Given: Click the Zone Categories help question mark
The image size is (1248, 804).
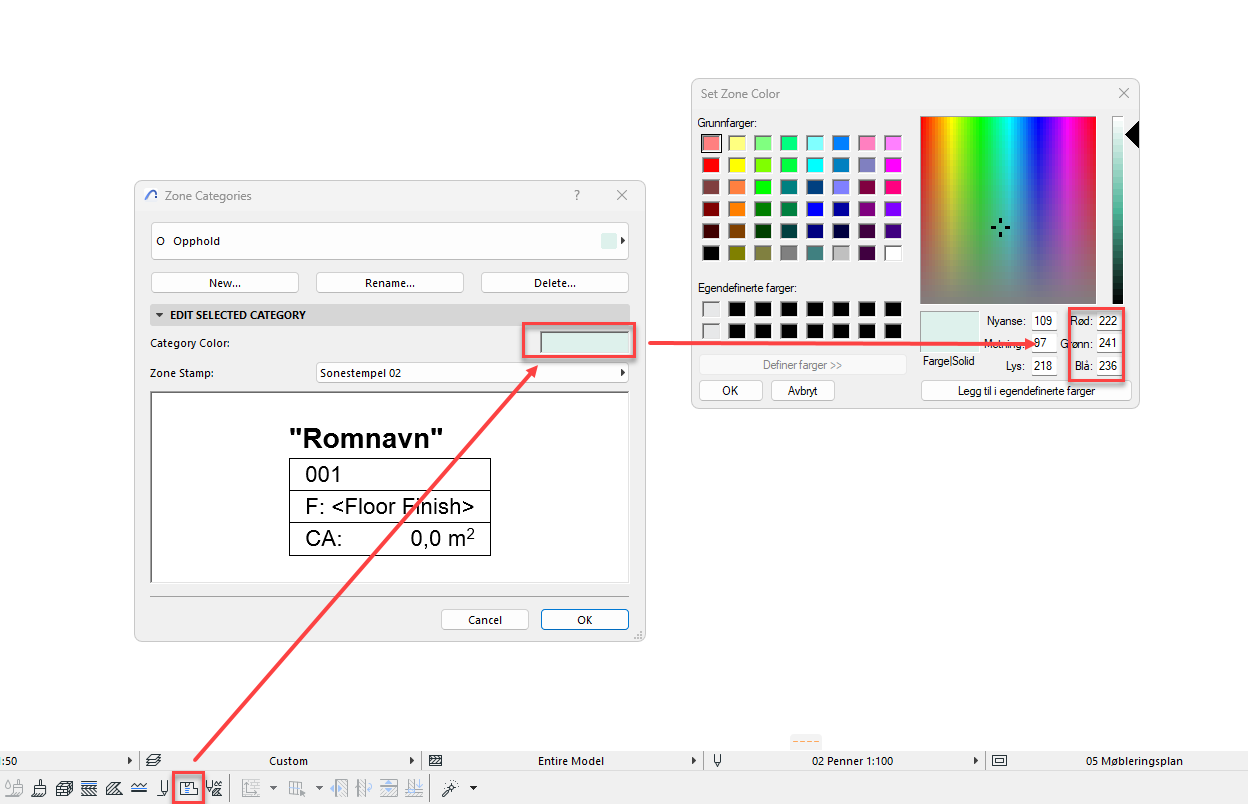Looking at the screenshot, I should pyautogui.click(x=577, y=196).
